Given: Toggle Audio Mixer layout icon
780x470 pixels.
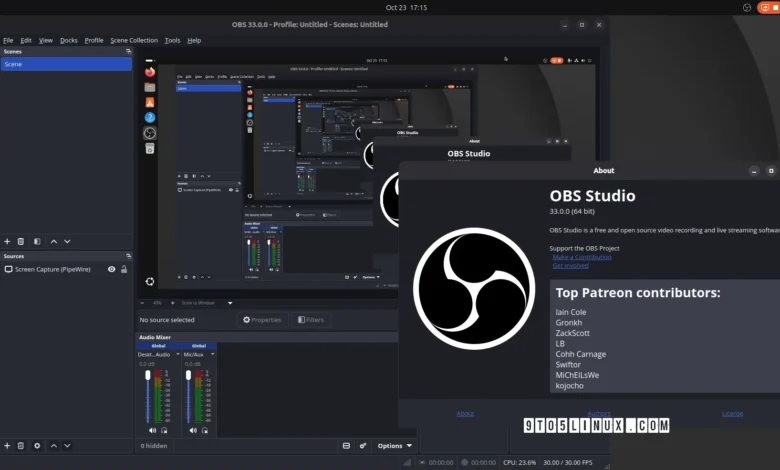Looking at the screenshot, I should coord(346,446).
